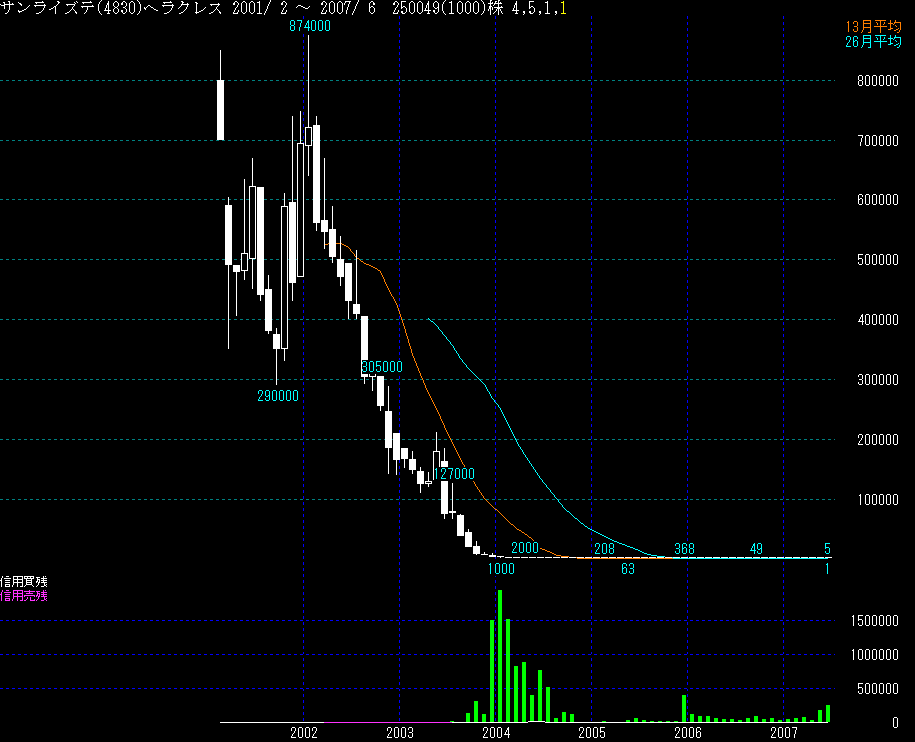Jump to the 2004 year marker
Image resolution: width=915 pixels, height=742 pixels.
496,732
